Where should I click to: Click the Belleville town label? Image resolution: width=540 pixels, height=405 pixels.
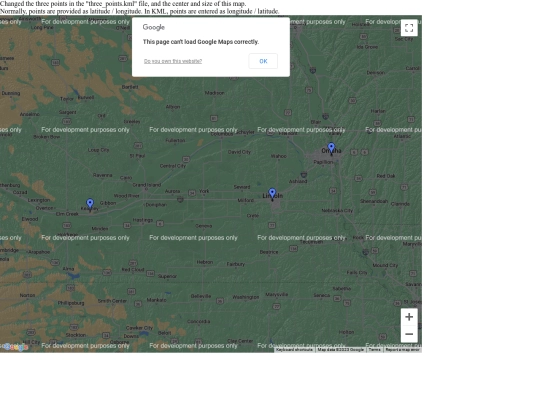(201, 296)
